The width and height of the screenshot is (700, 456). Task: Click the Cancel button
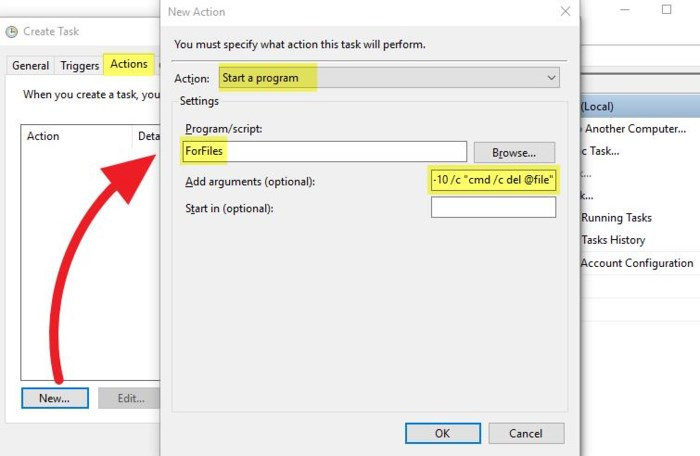526,433
